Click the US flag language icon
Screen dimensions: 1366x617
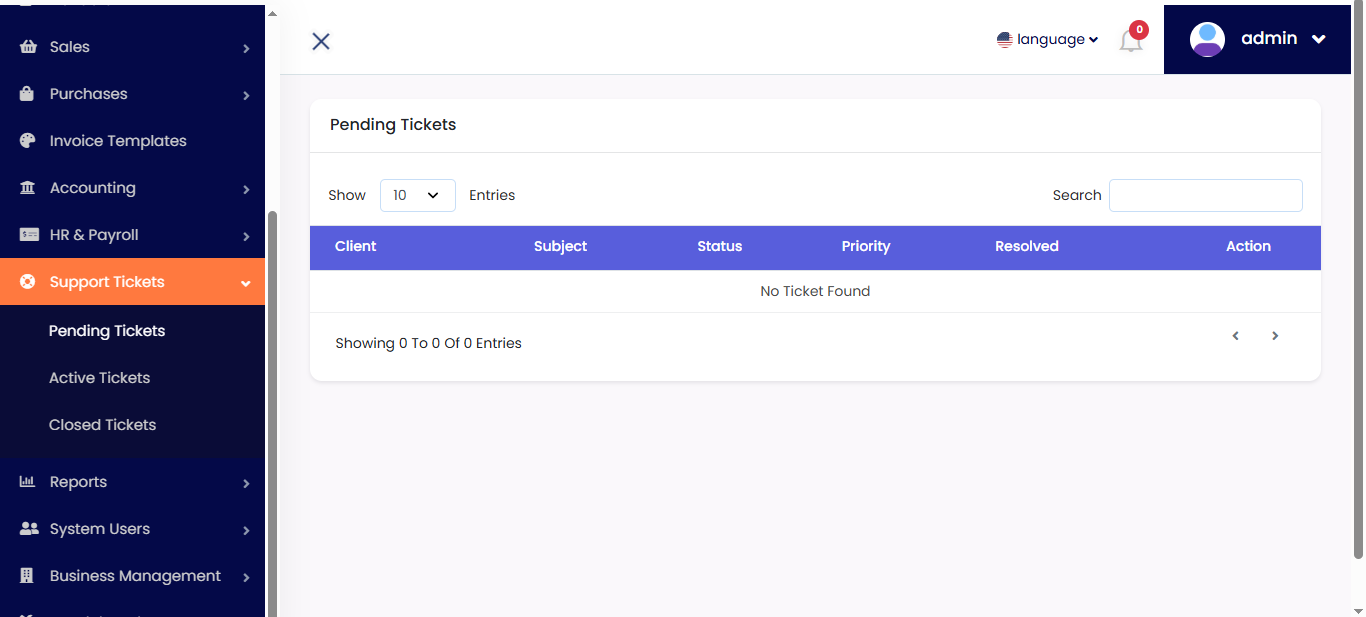pyautogui.click(x=1005, y=40)
